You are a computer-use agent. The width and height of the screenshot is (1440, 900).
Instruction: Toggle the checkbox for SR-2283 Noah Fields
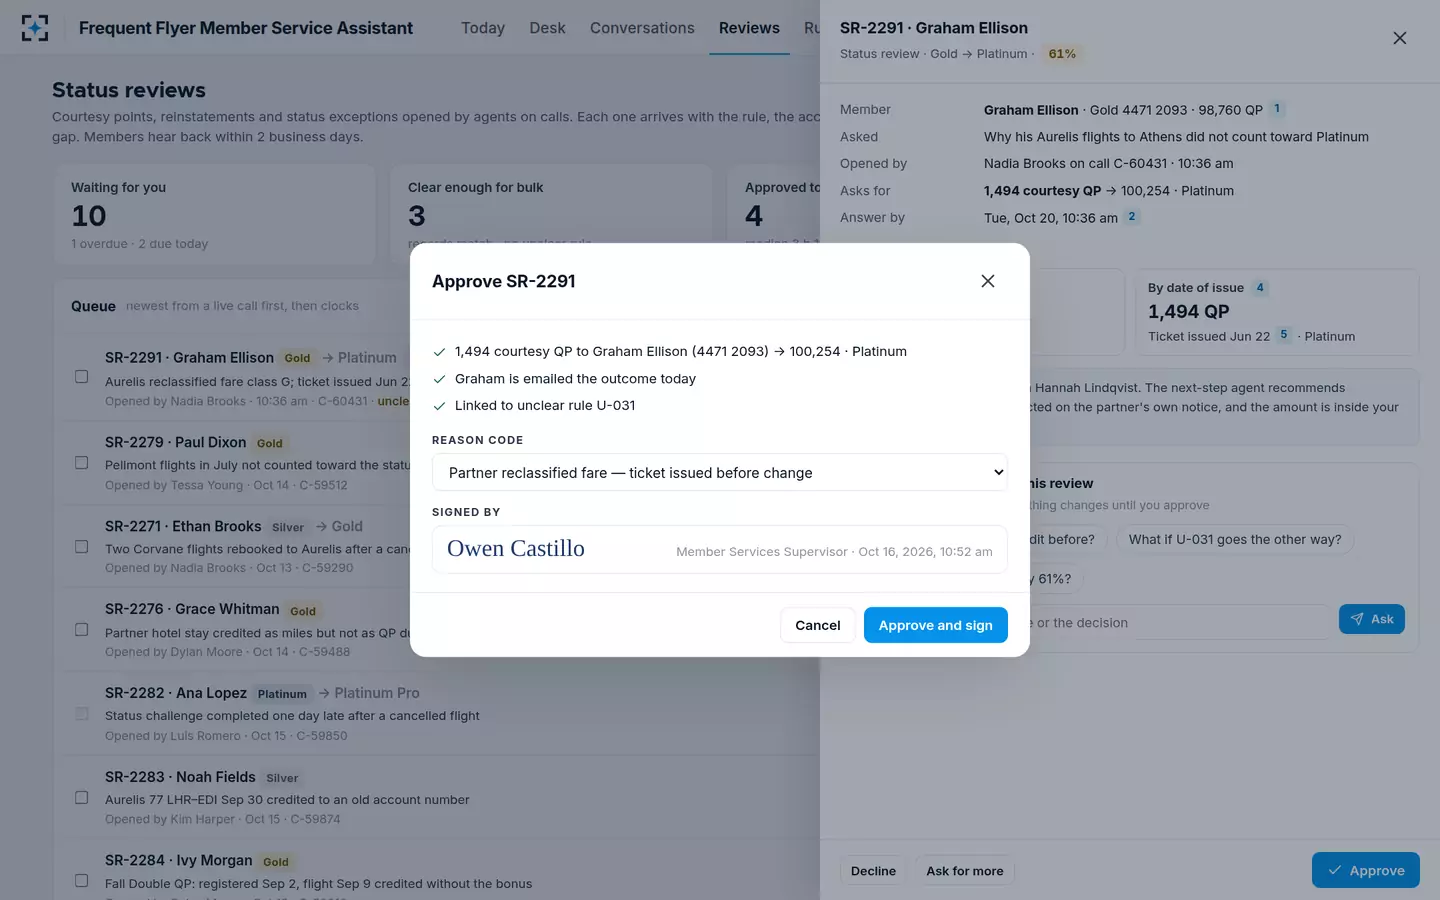82,798
